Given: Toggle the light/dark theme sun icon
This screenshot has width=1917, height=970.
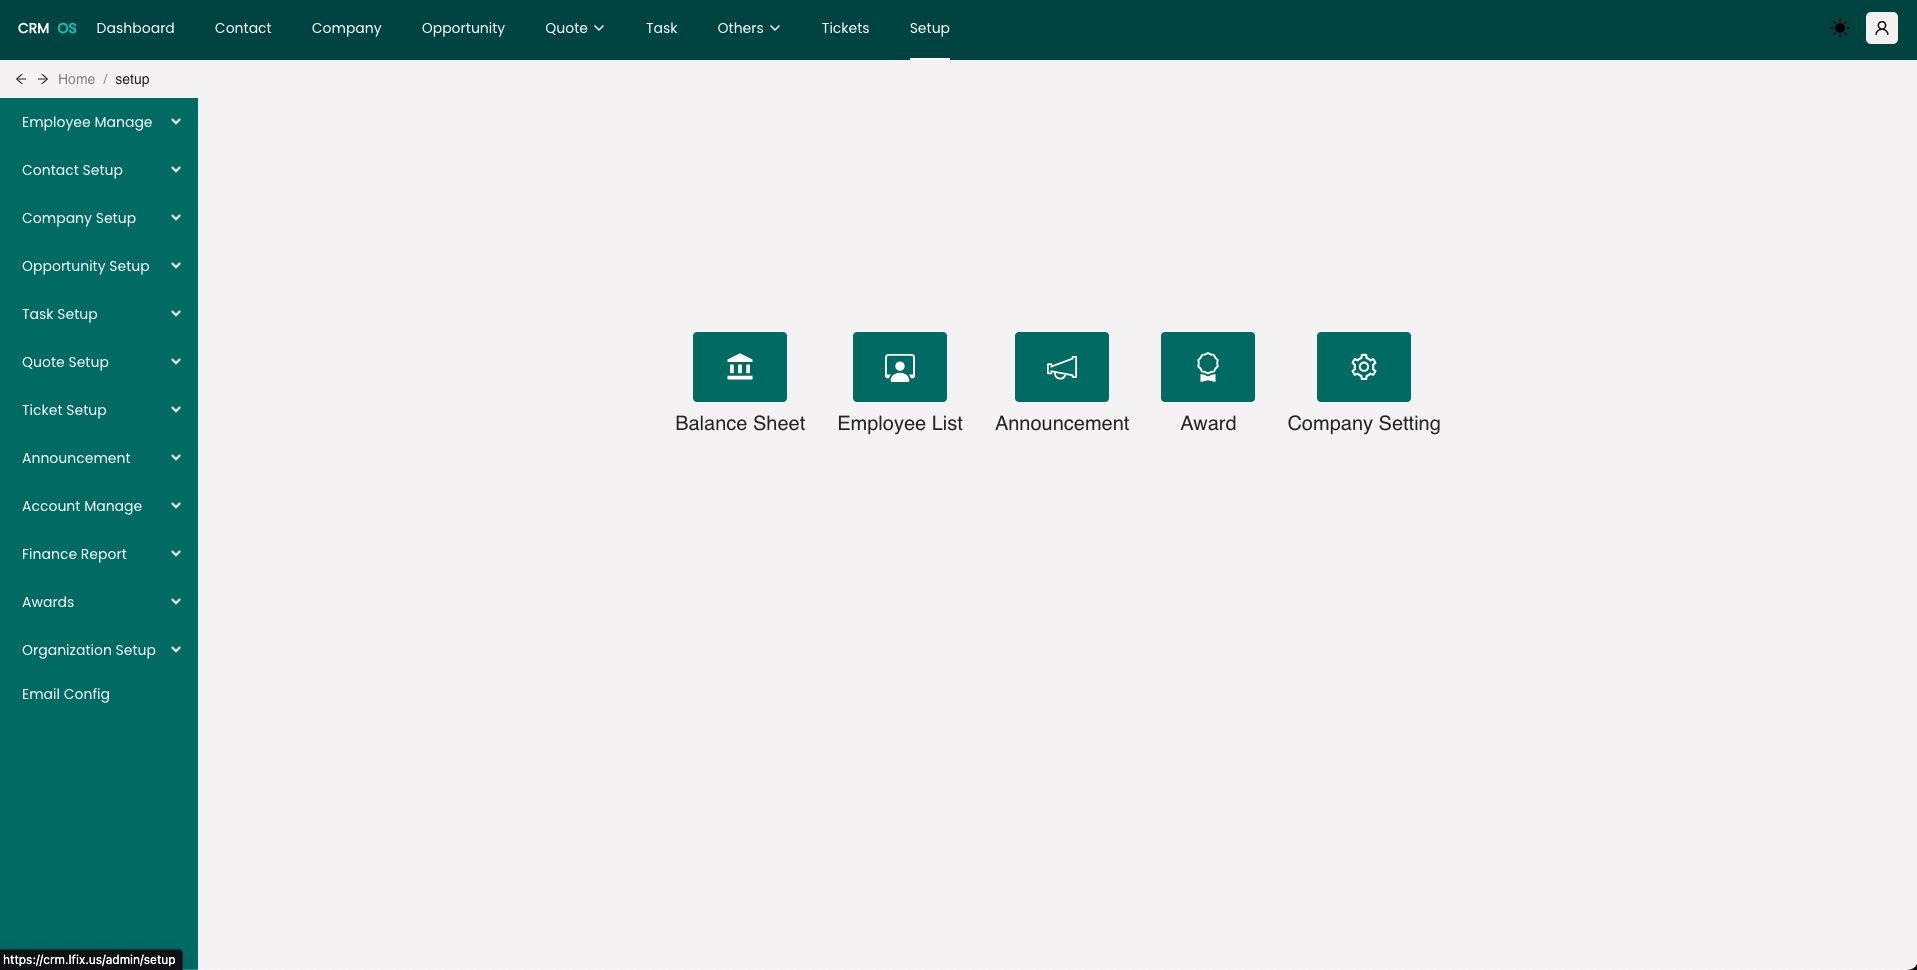Looking at the screenshot, I should 1839,28.
